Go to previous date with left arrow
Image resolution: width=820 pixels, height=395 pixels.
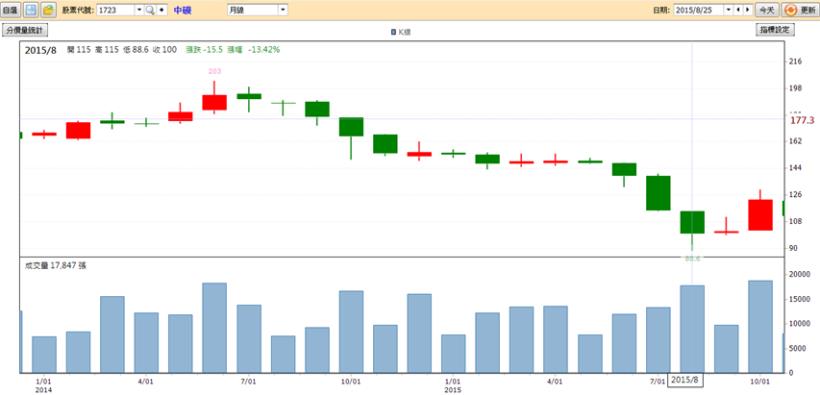click(738, 10)
